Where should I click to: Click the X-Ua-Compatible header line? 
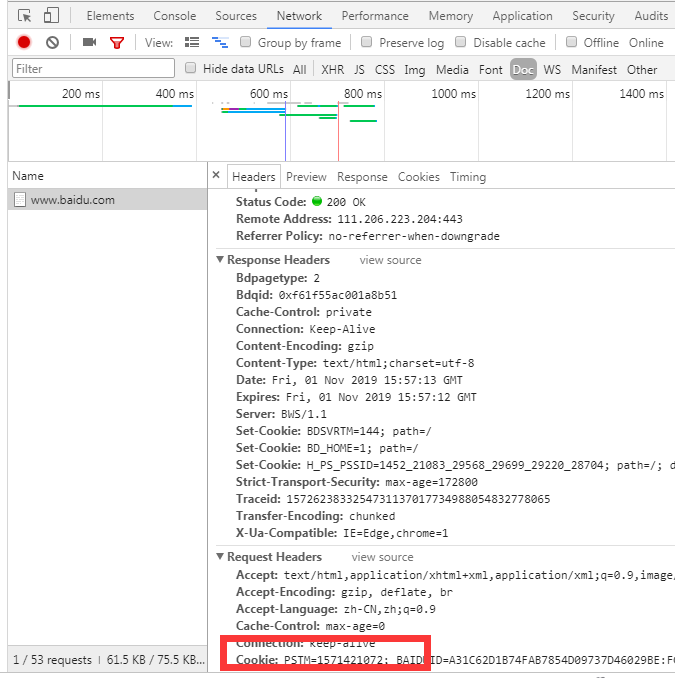click(342, 533)
